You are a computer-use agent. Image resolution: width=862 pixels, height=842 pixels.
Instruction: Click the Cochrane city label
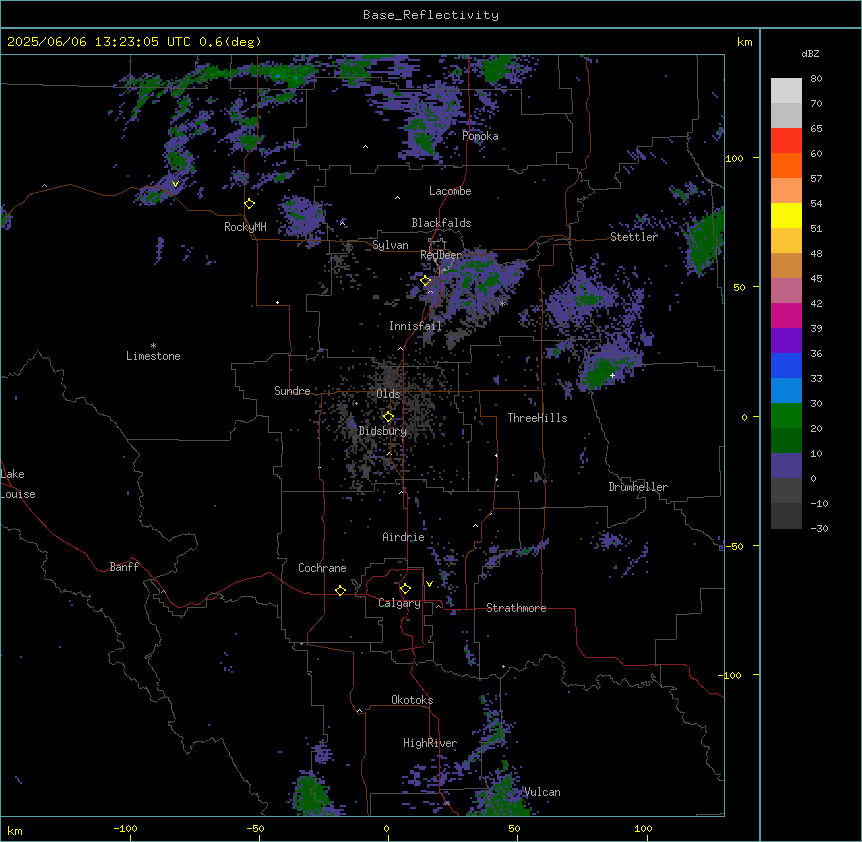(x=322, y=568)
